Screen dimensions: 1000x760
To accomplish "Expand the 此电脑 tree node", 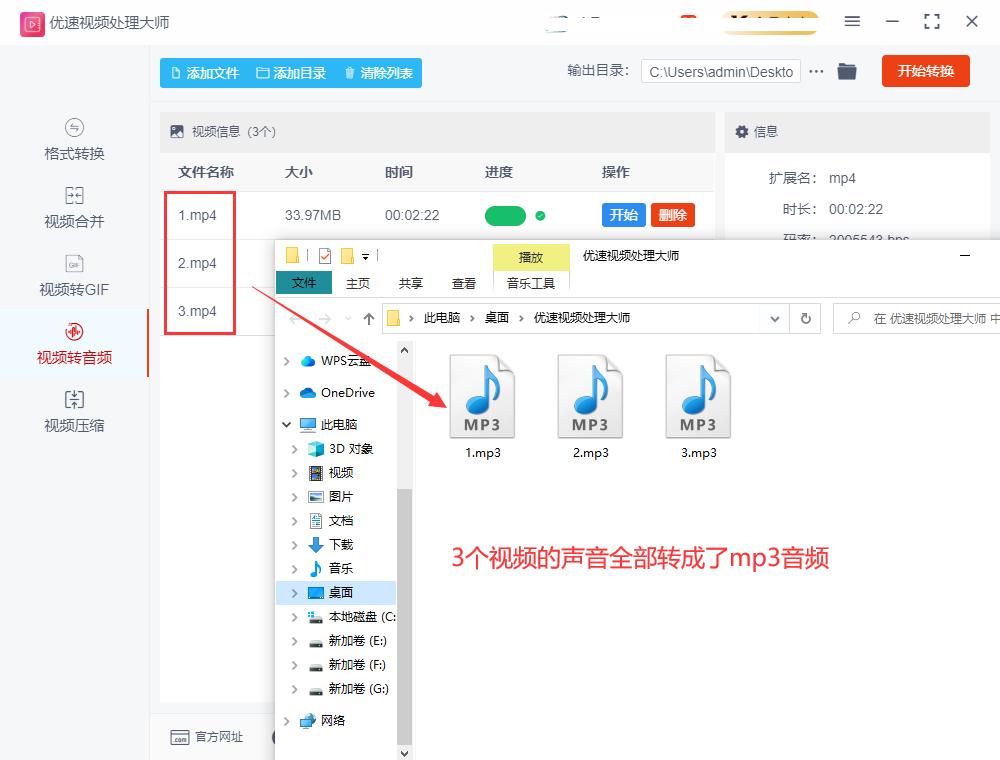I will 285,424.
